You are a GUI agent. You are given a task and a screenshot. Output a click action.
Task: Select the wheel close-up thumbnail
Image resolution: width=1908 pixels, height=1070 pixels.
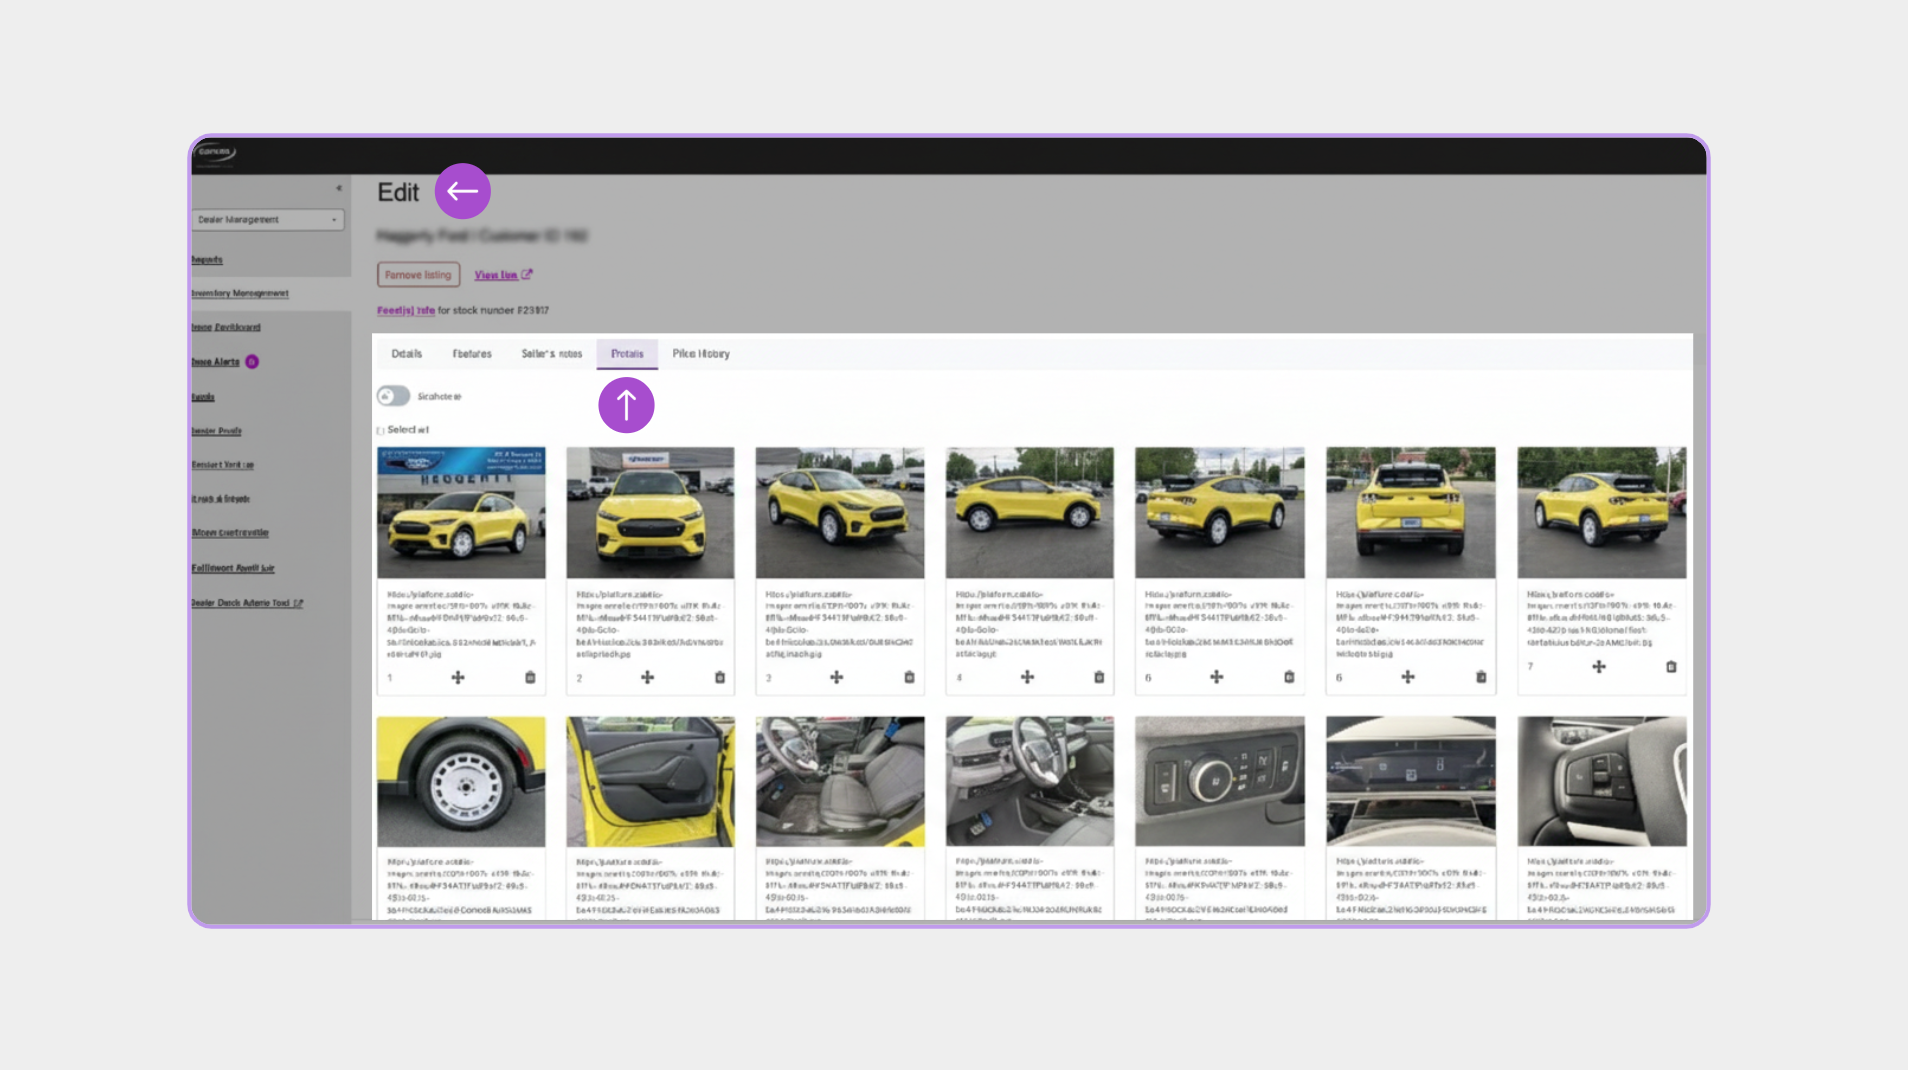tap(461, 782)
